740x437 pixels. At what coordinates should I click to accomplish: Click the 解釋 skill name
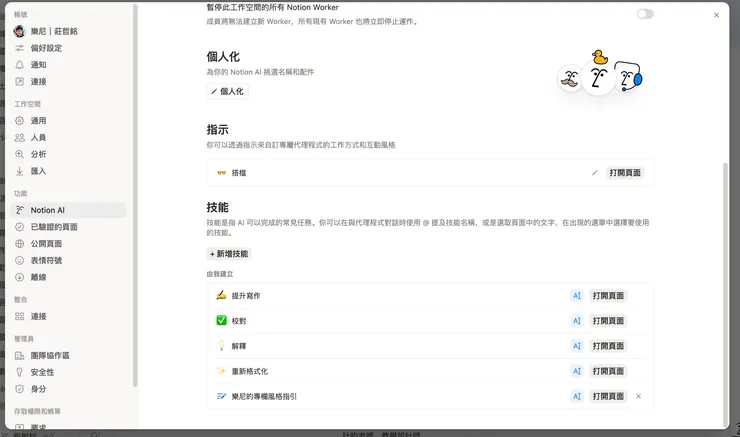click(x=239, y=346)
